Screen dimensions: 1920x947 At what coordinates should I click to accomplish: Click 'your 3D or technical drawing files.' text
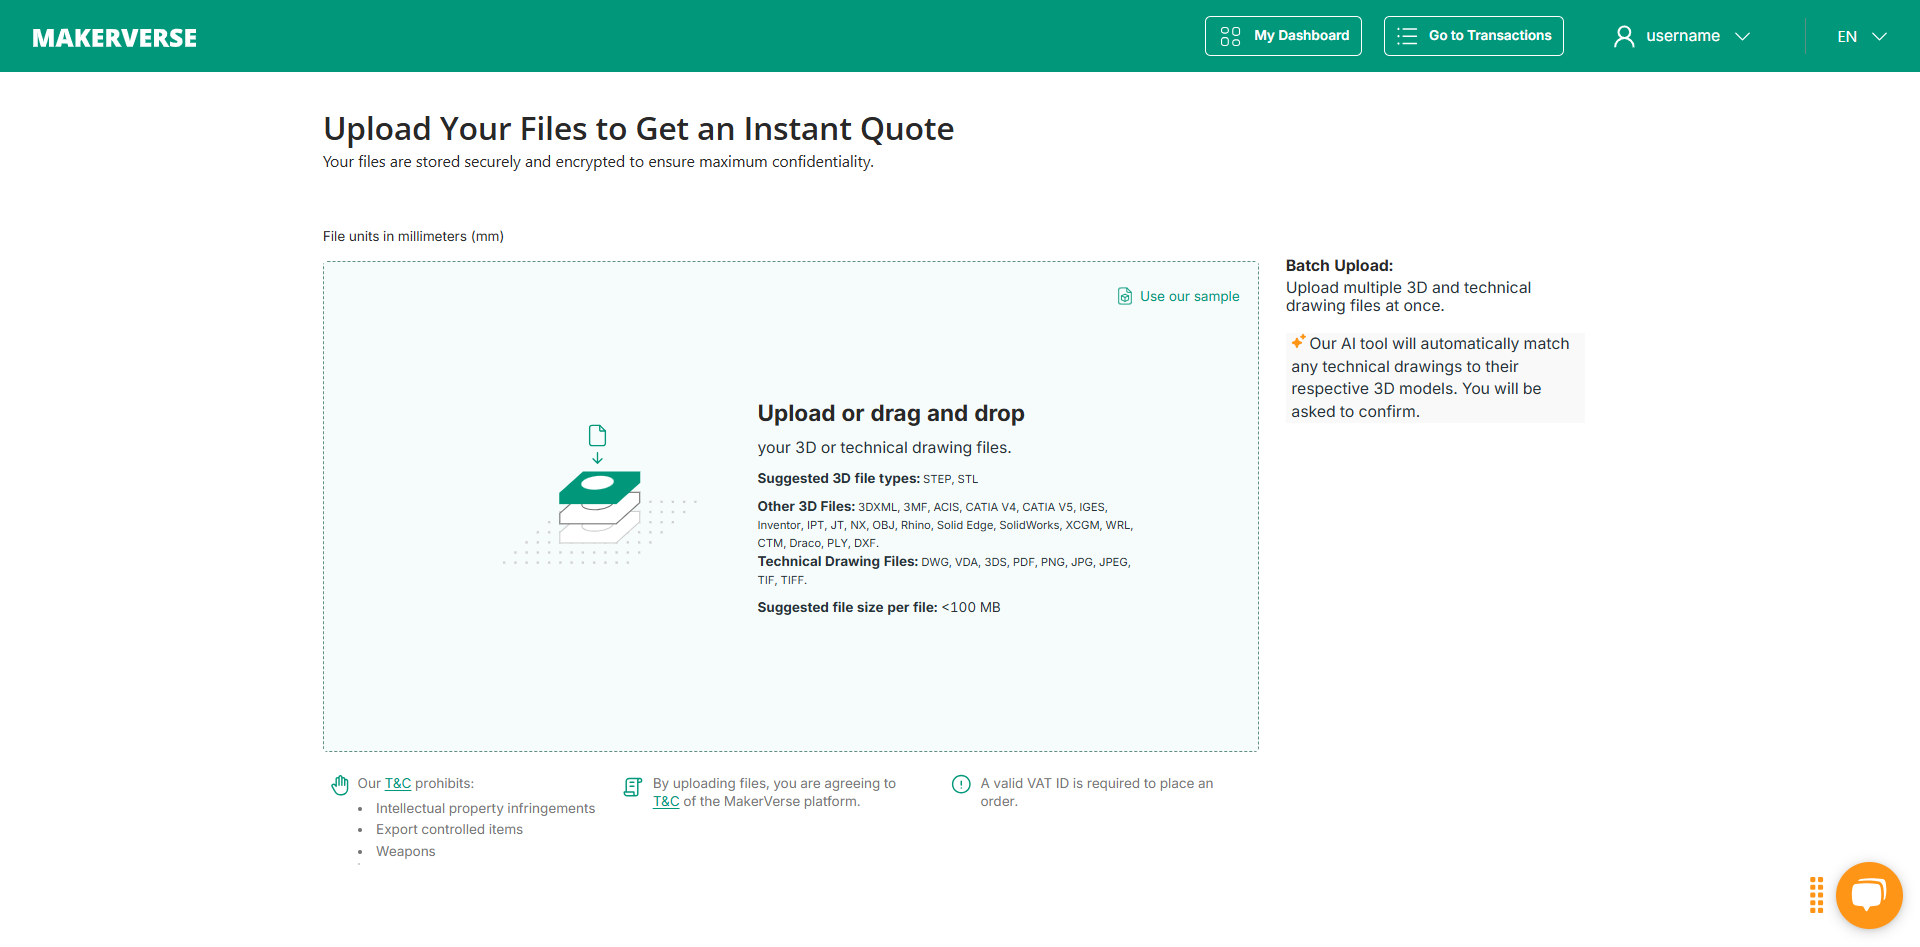click(884, 448)
